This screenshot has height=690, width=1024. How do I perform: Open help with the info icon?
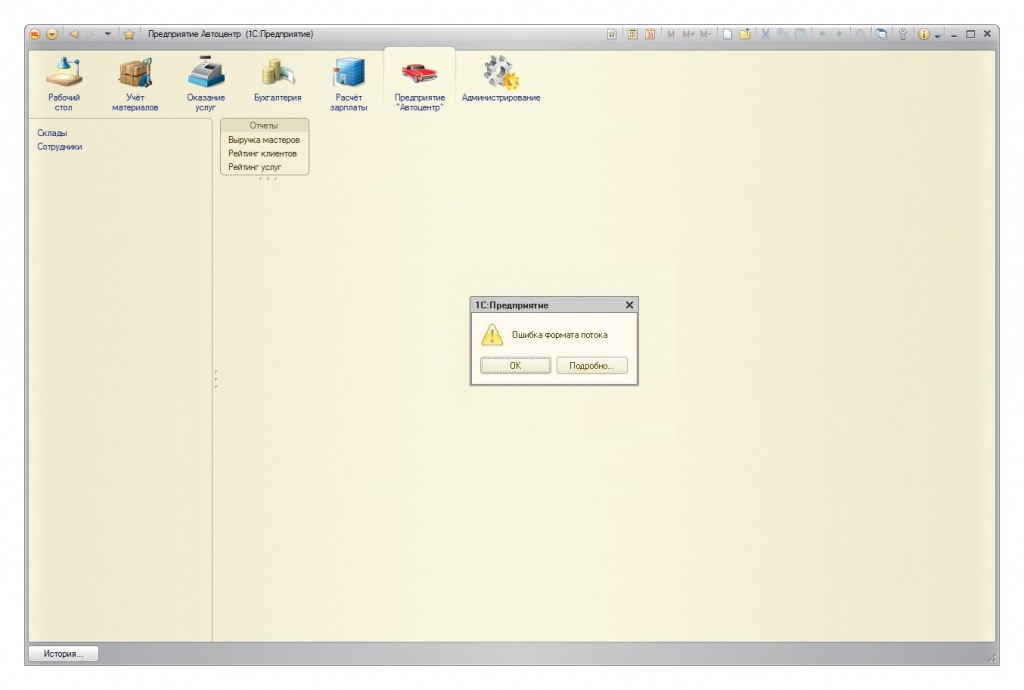coord(923,34)
